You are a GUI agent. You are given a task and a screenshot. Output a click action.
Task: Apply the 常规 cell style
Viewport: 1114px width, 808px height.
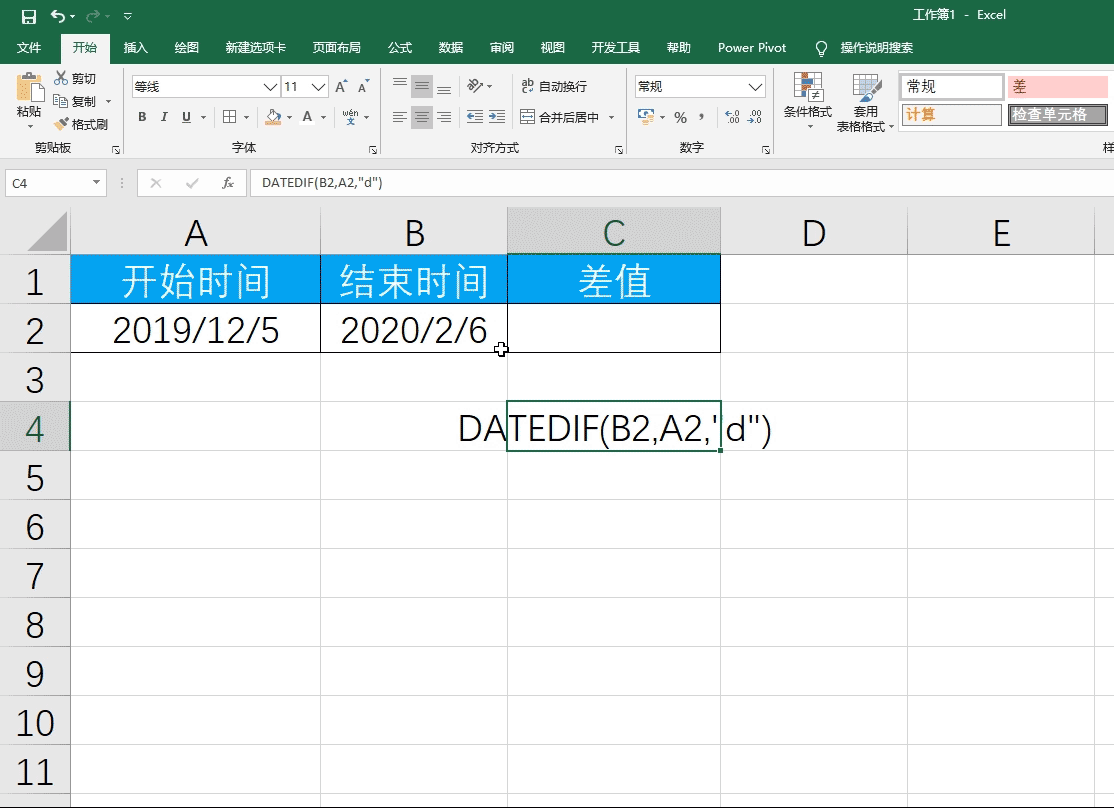951,87
